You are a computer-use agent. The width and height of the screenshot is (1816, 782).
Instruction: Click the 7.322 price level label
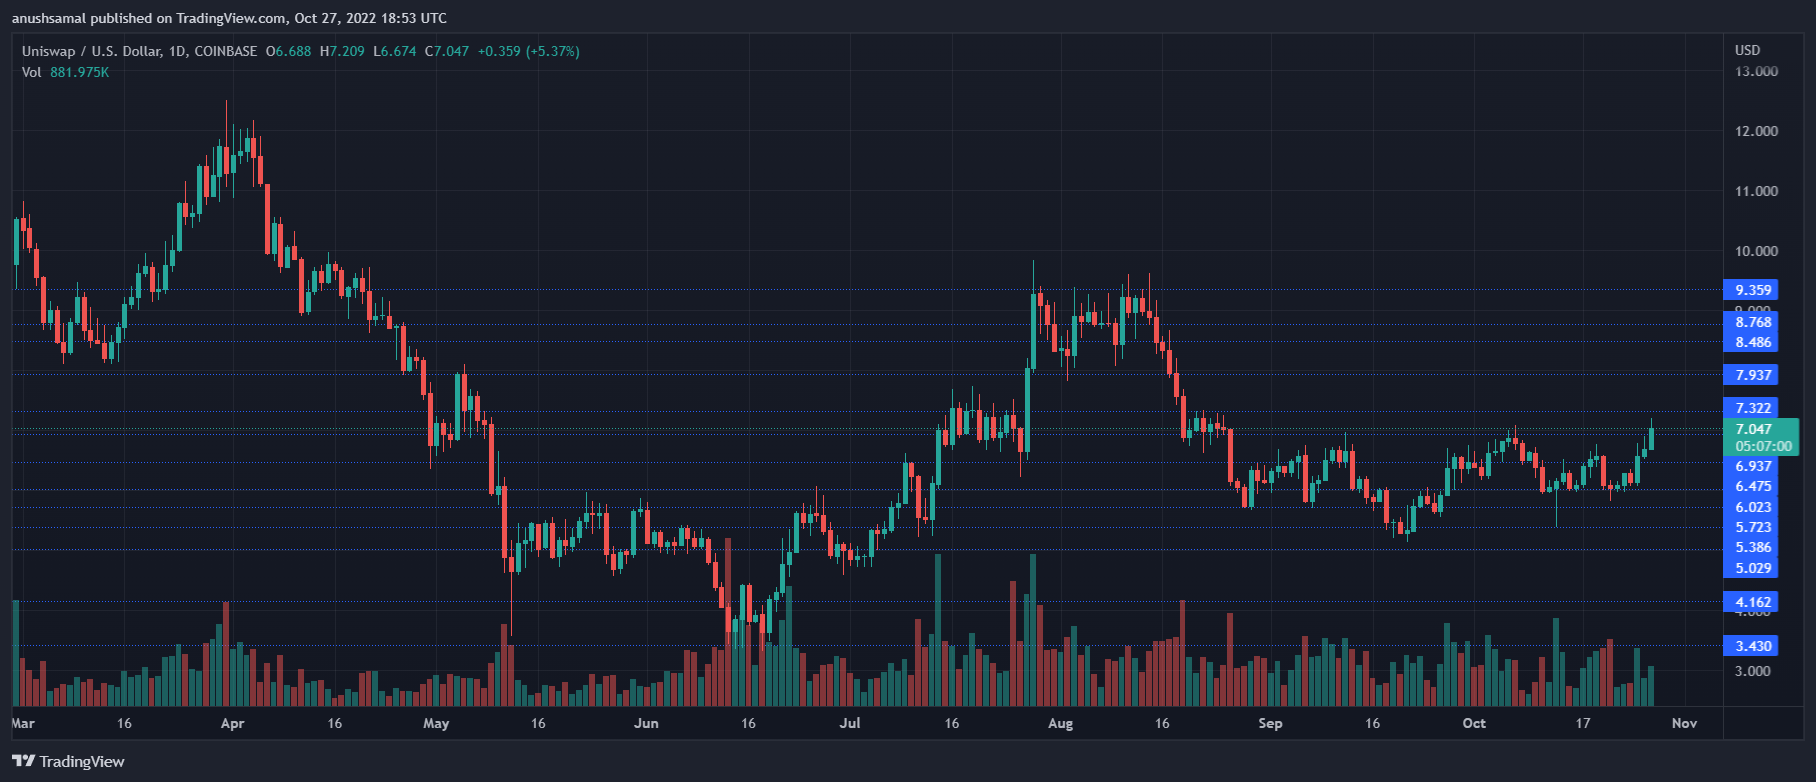click(x=1750, y=408)
